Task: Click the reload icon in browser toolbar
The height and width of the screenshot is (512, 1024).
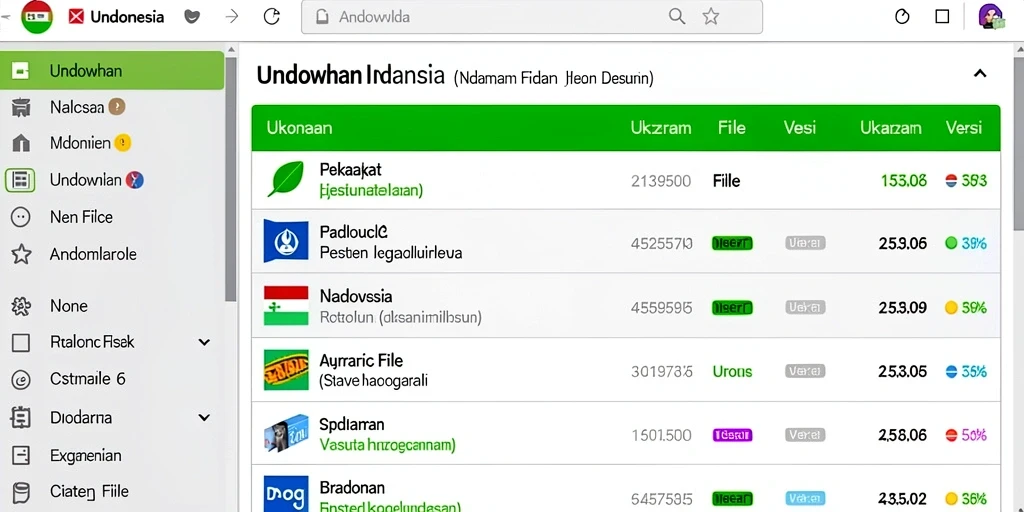Action: click(x=272, y=17)
